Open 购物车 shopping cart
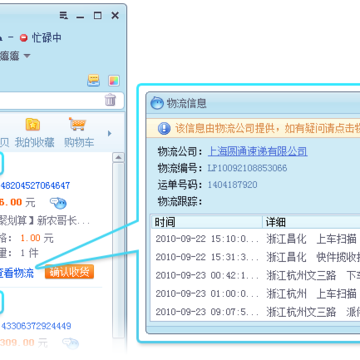This screenshot has height=360, width=360. click(79, 133)
